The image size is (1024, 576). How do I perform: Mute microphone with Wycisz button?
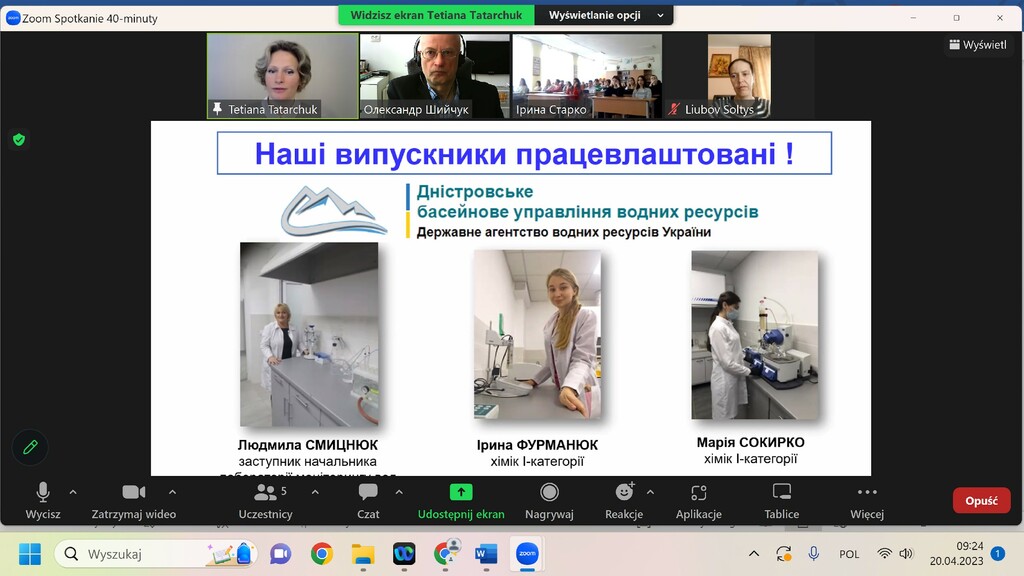(42, 501)
